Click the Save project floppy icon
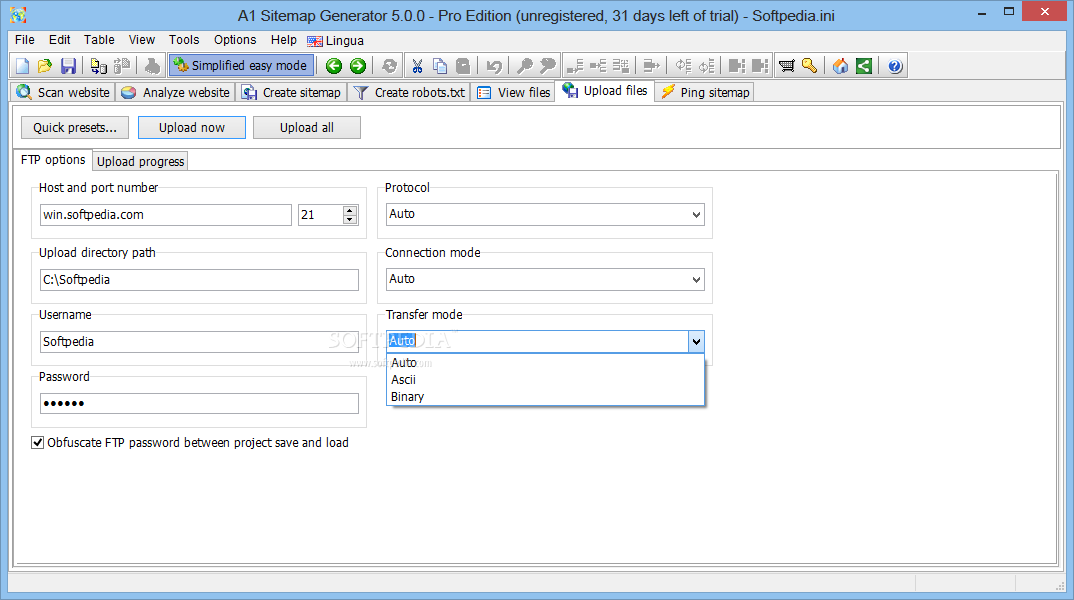 (x=68, y=66)
